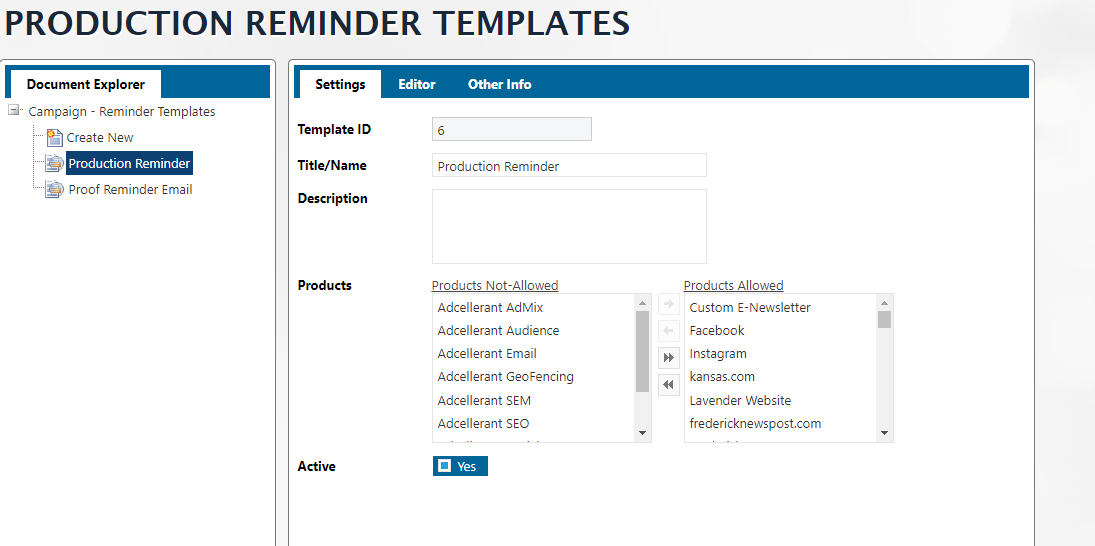Select the Settings tab
This screenshot has width=1095, height=546.
(x=340, y=84)
